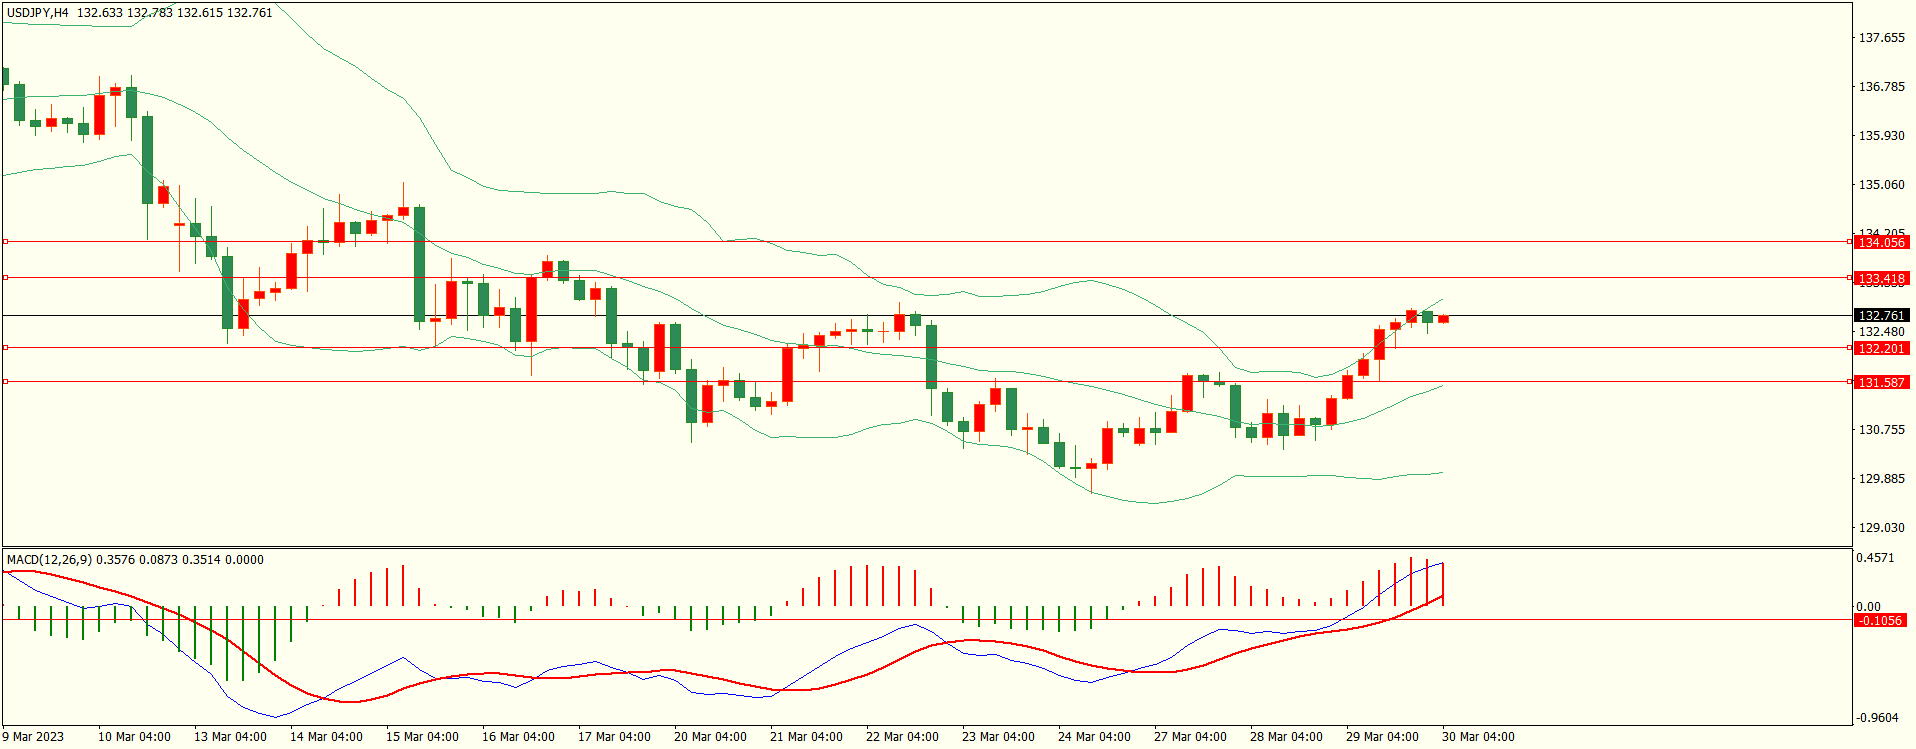Select the left handle of the 132.201 line

(x=5, y=348)
